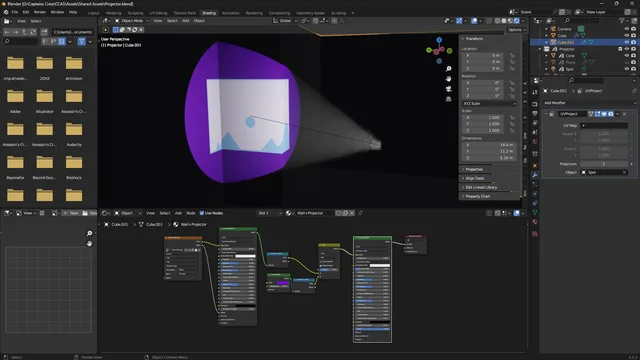Viewport: 640px width, 360px height.
Task: Toggle the camera view gizmo icon
Action: [449, 89]
